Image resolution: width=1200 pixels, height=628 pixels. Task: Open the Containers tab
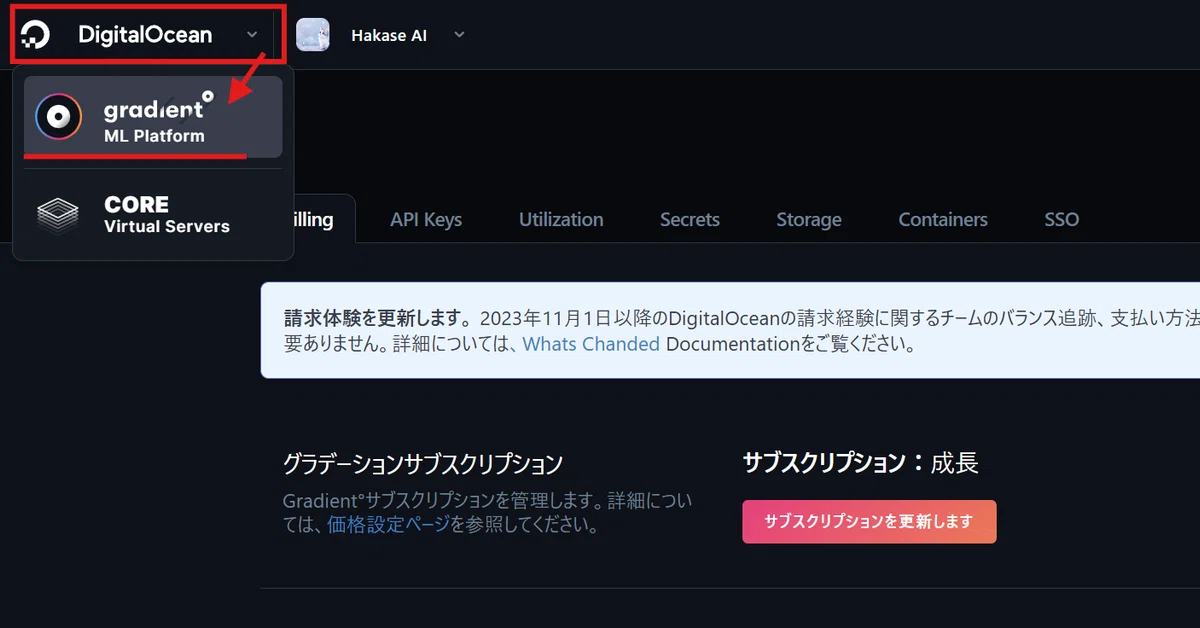943,219
